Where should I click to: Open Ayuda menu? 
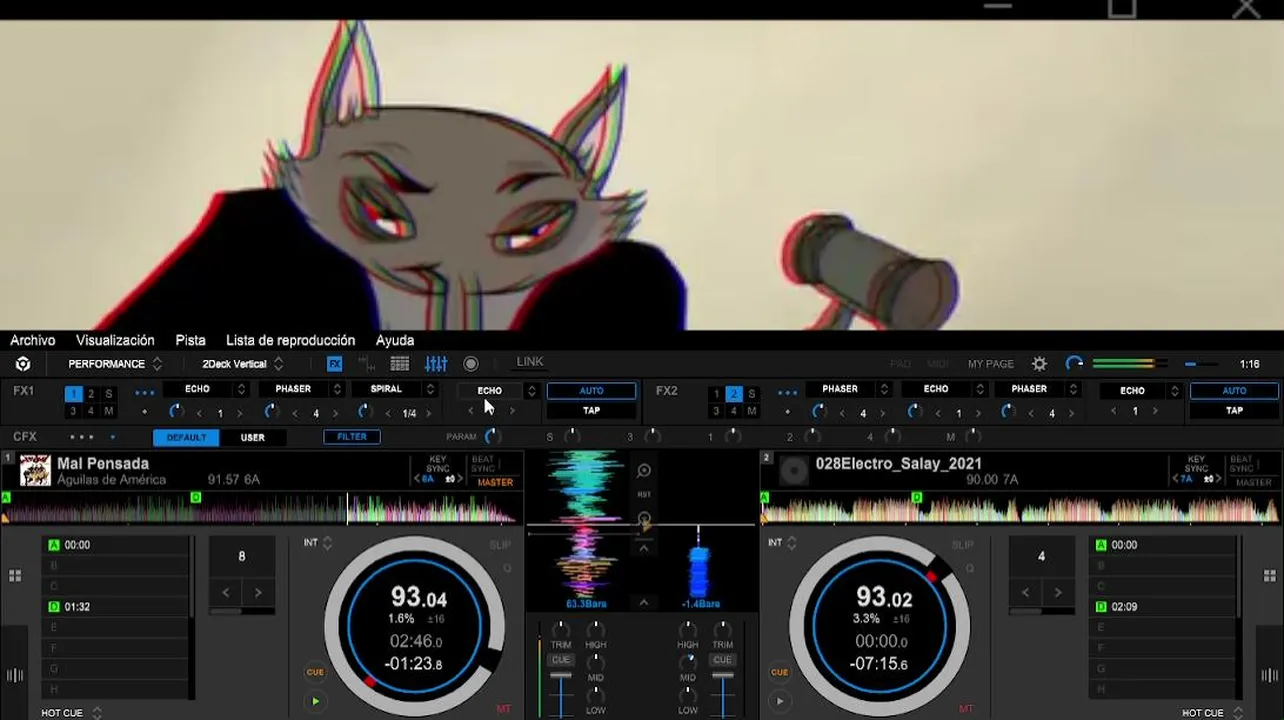pos(395,340)
